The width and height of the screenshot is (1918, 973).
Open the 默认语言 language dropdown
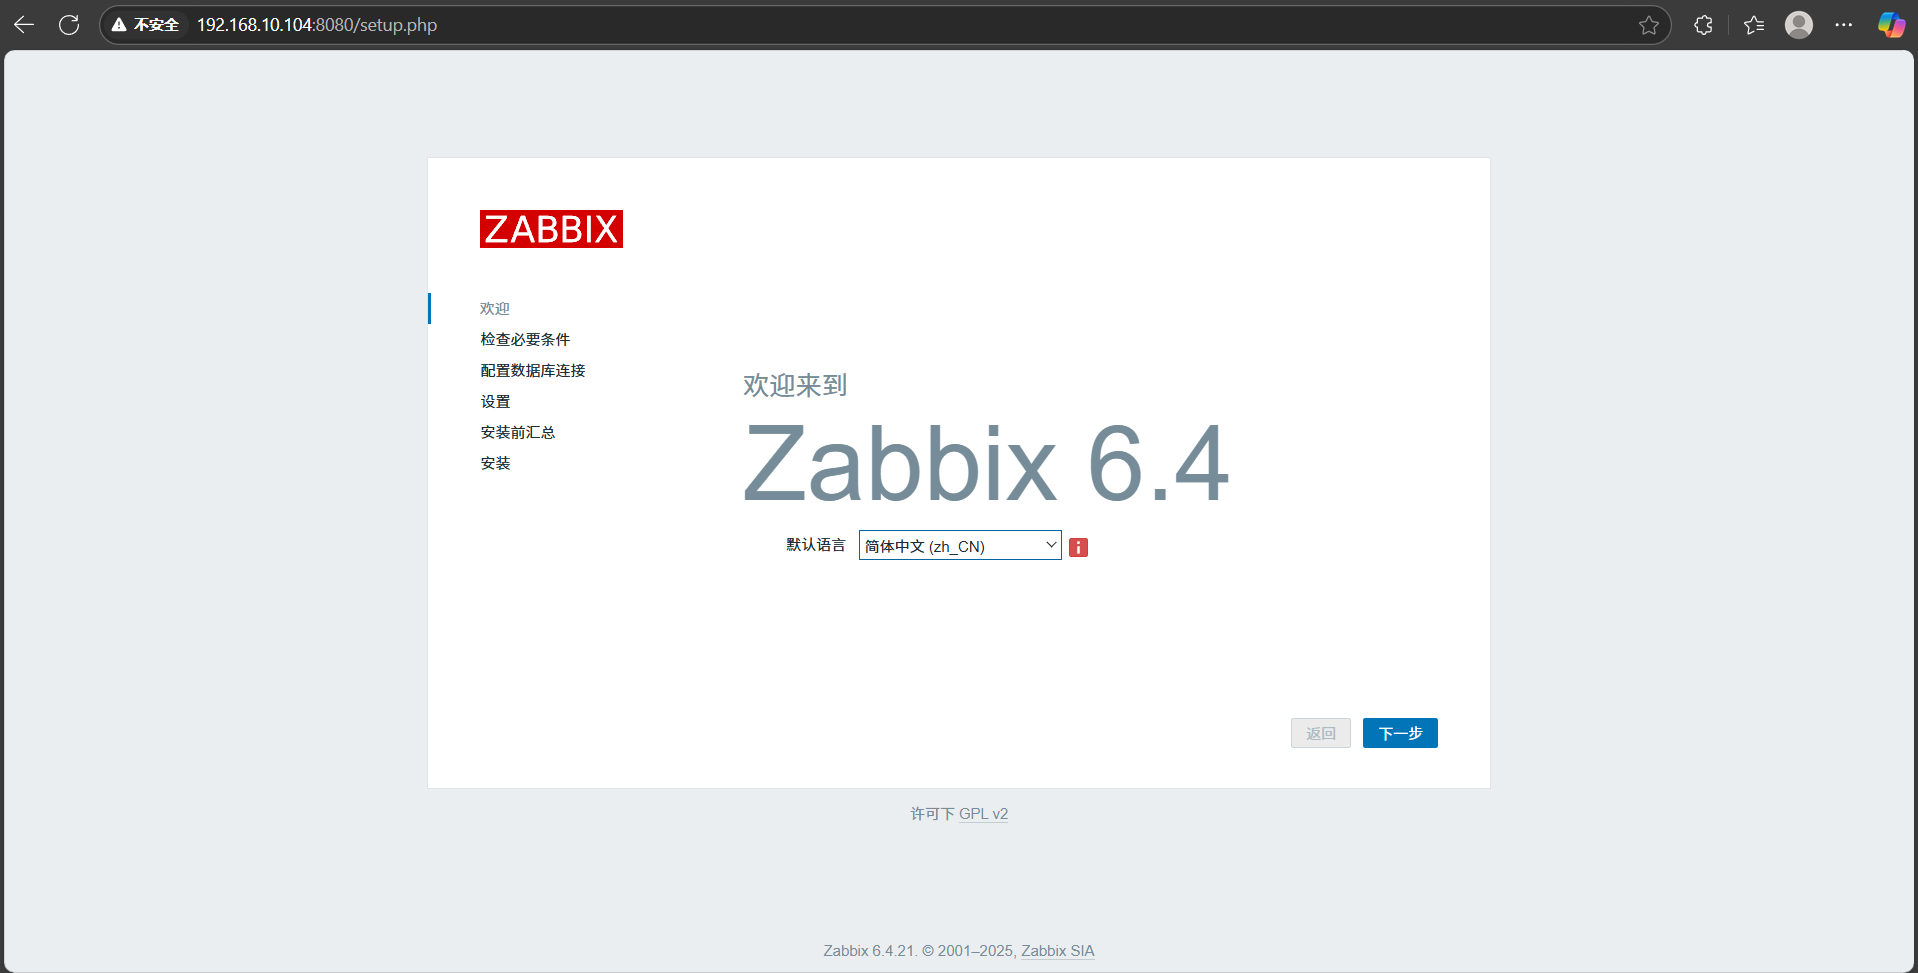click(x=960, y=545)
